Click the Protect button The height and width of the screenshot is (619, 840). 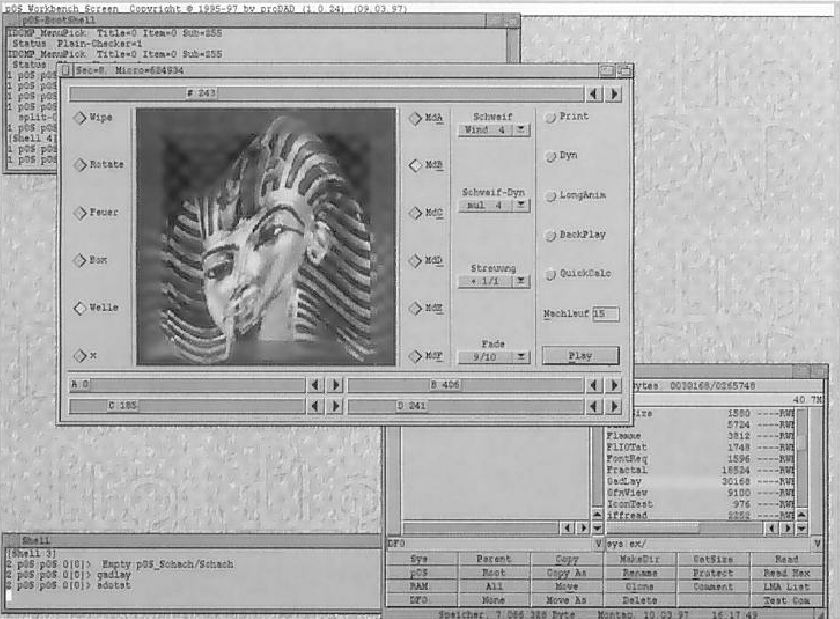(712, 573)
